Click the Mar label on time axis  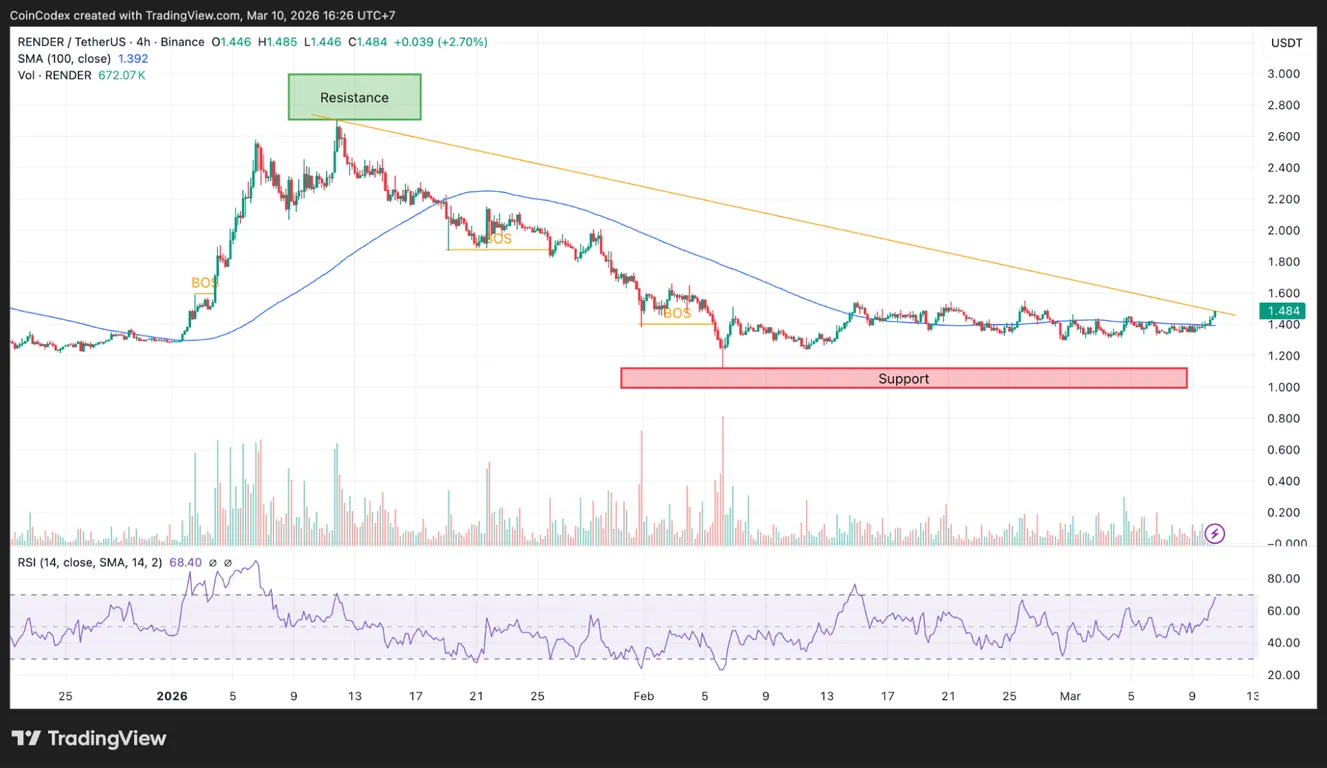(x=1070, y=696)
